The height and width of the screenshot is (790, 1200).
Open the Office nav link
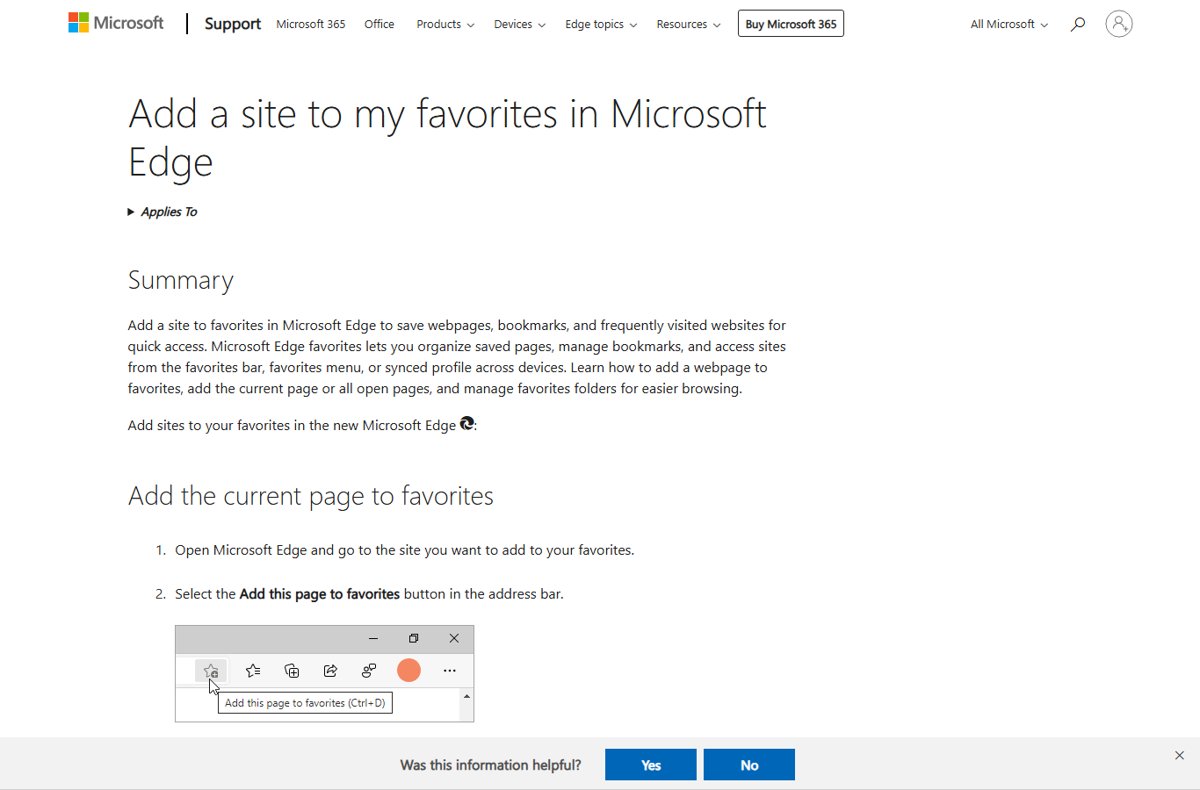(x=379, y=24)
